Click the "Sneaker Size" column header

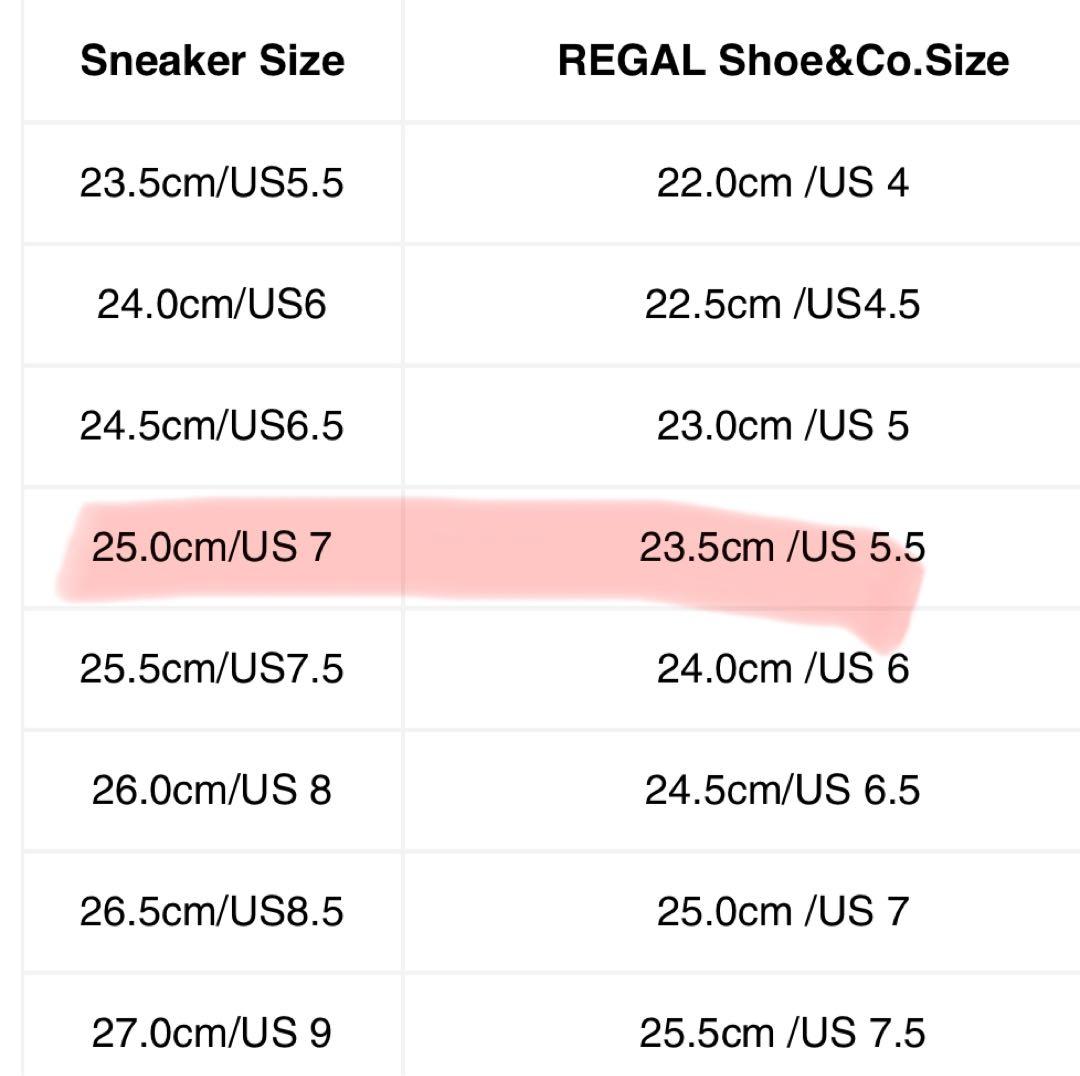(x=212, y=61)
